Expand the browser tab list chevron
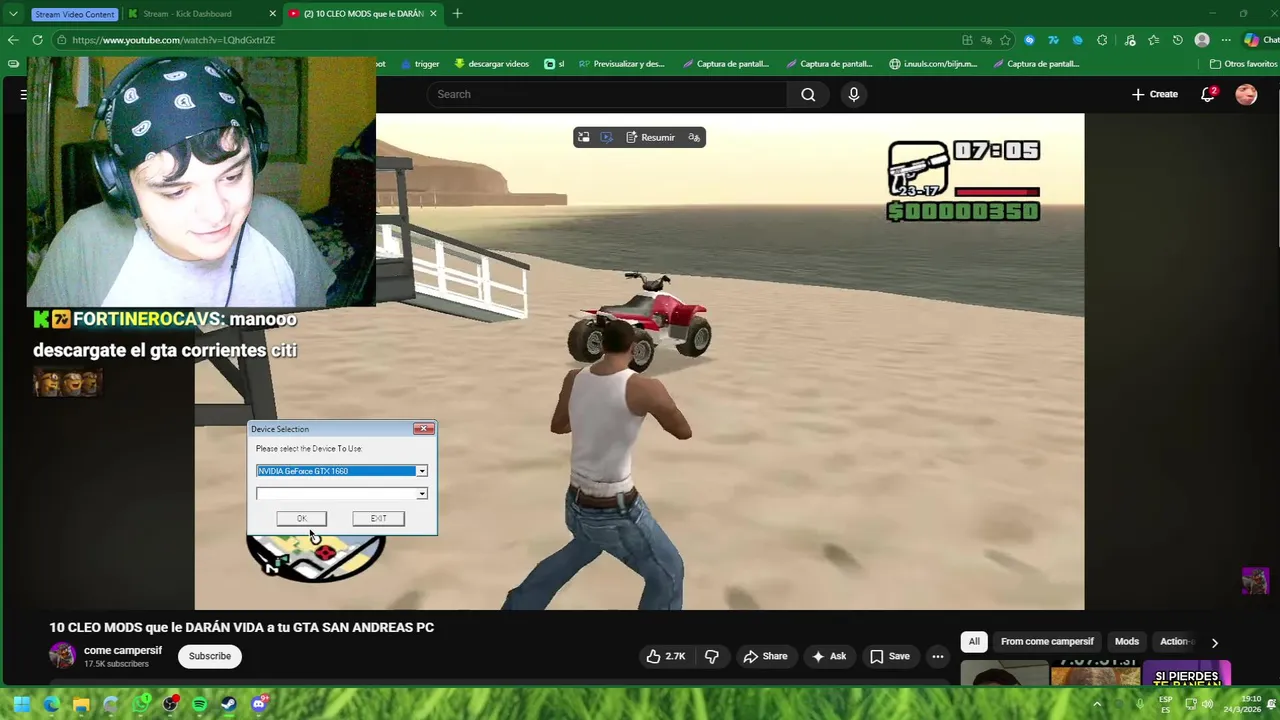Screen dimensions: 1280x720 (x=13, y=14)
